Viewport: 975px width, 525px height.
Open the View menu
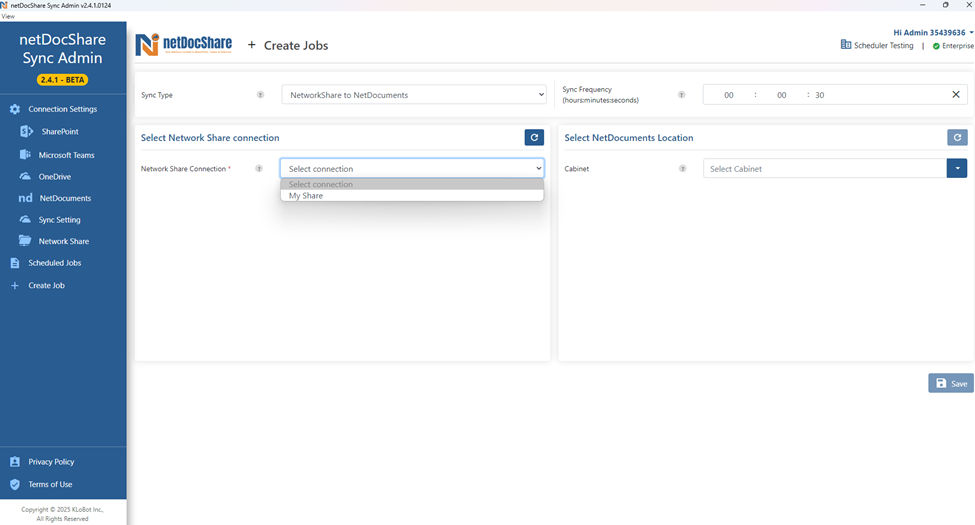pyautogui.click(x=8, y=16)
